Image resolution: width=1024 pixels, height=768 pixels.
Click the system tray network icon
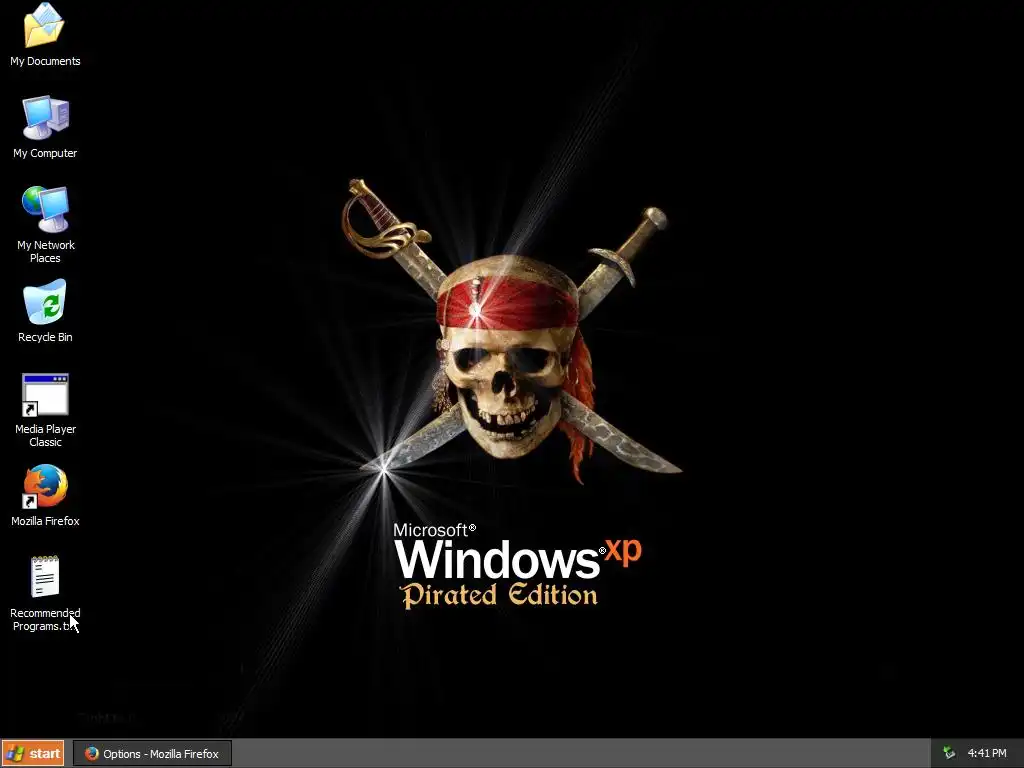(949, 754)
